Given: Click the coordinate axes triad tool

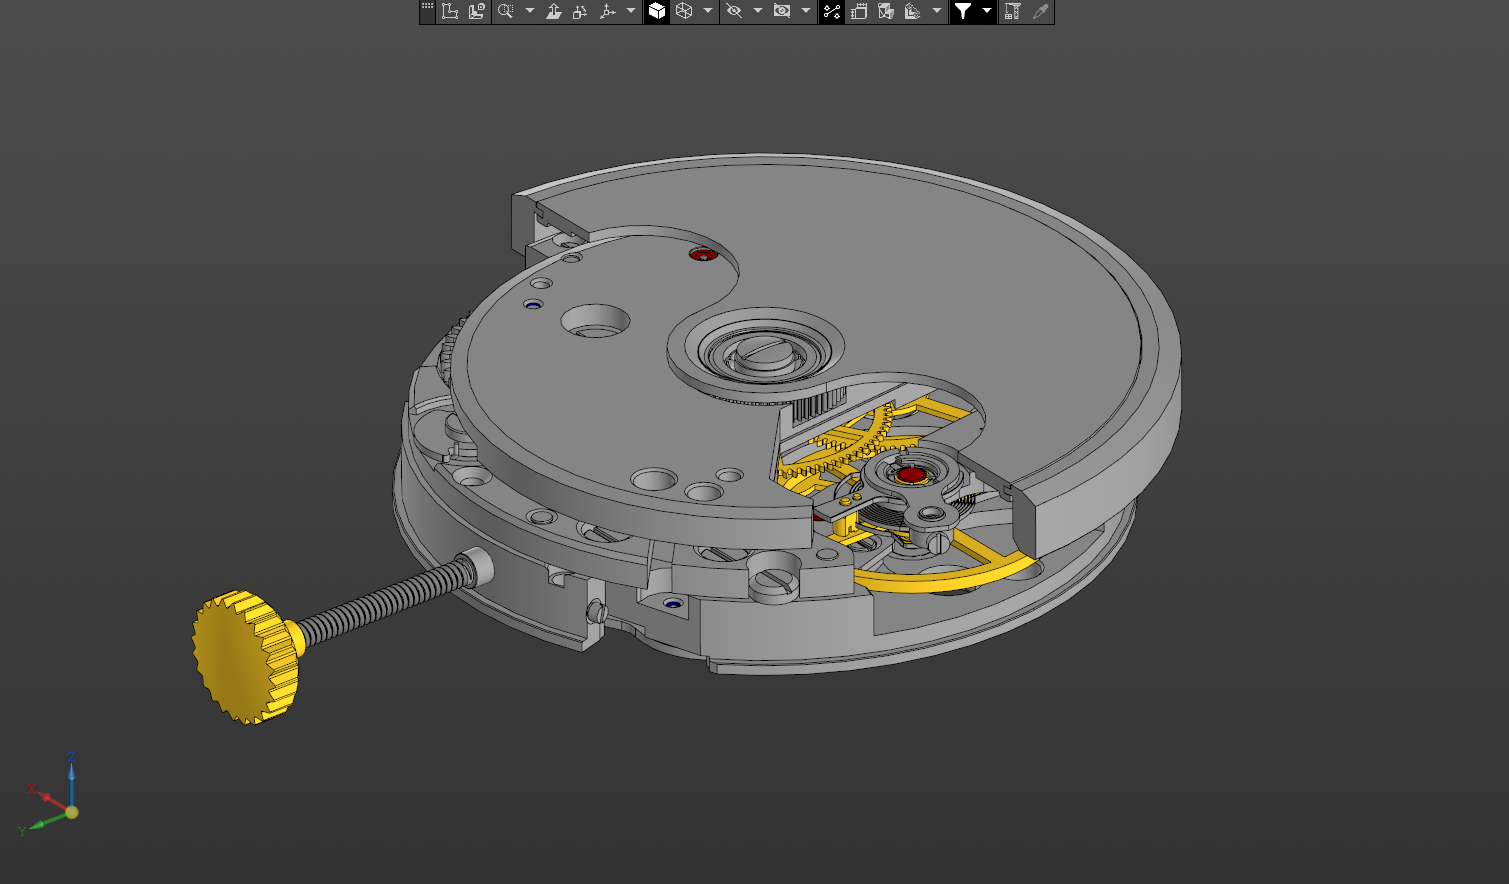Looking at the screenshot, I should coord(607,11).
